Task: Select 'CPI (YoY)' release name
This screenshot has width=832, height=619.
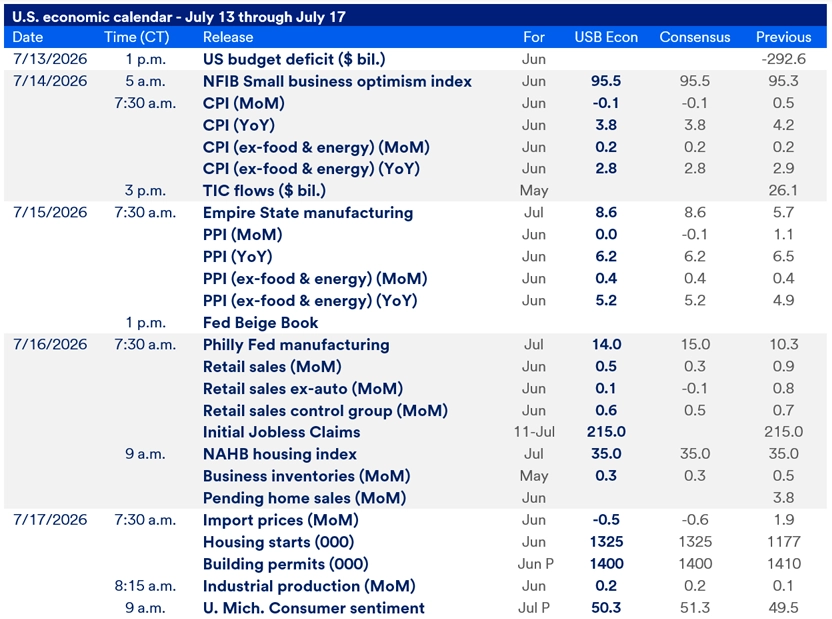Action: [x=239, y=125]
